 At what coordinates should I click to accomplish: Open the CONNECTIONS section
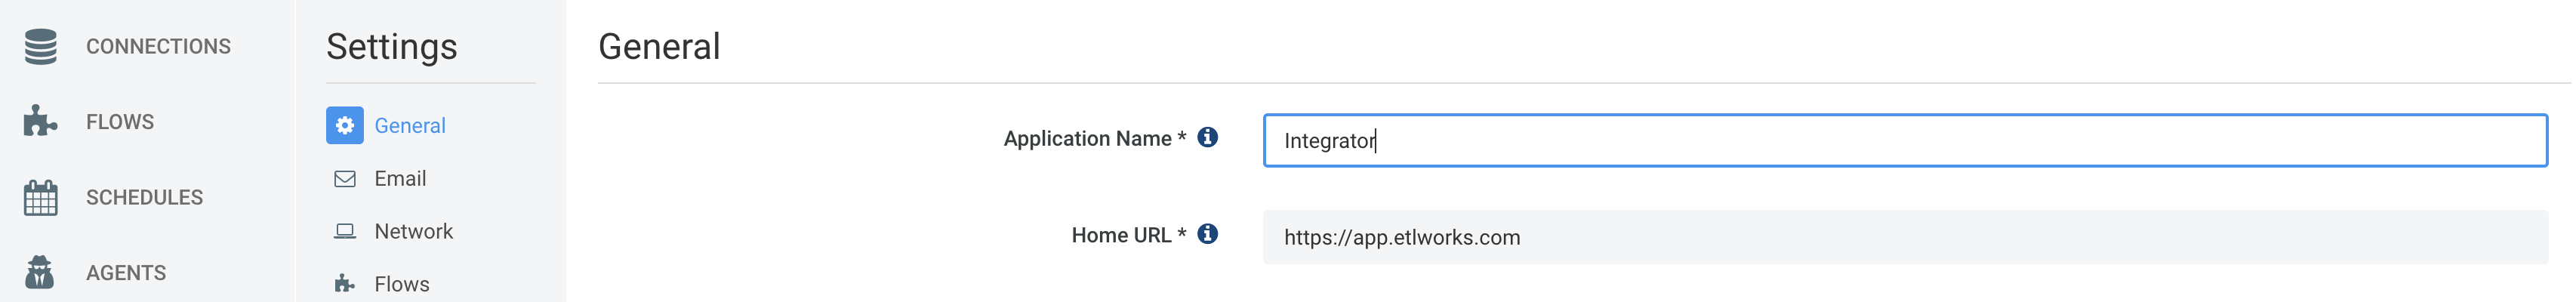tap(158, 46)
